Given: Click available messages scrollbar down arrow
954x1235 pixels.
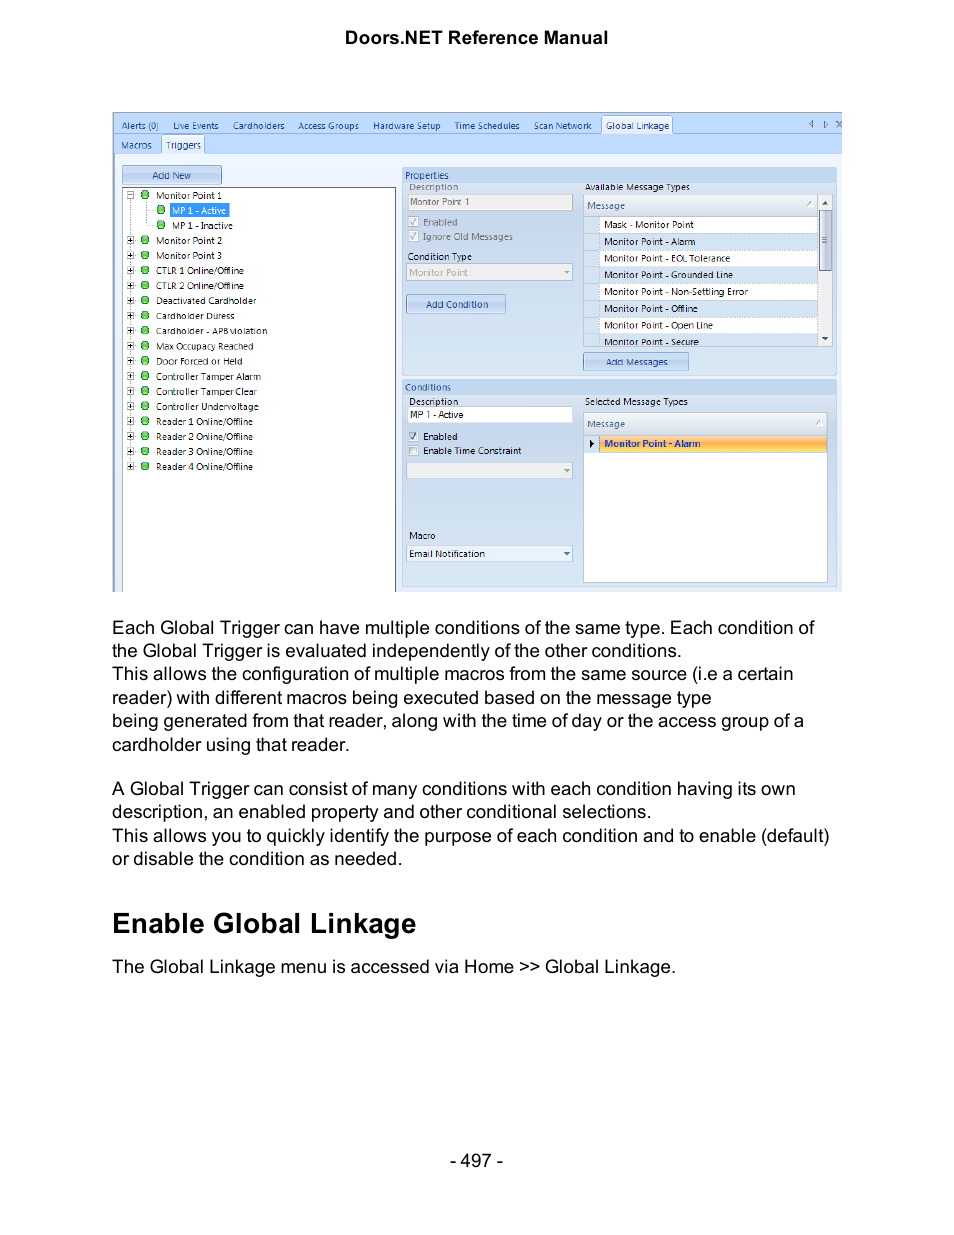Looking at the screenshot, I should click(825, 340).
